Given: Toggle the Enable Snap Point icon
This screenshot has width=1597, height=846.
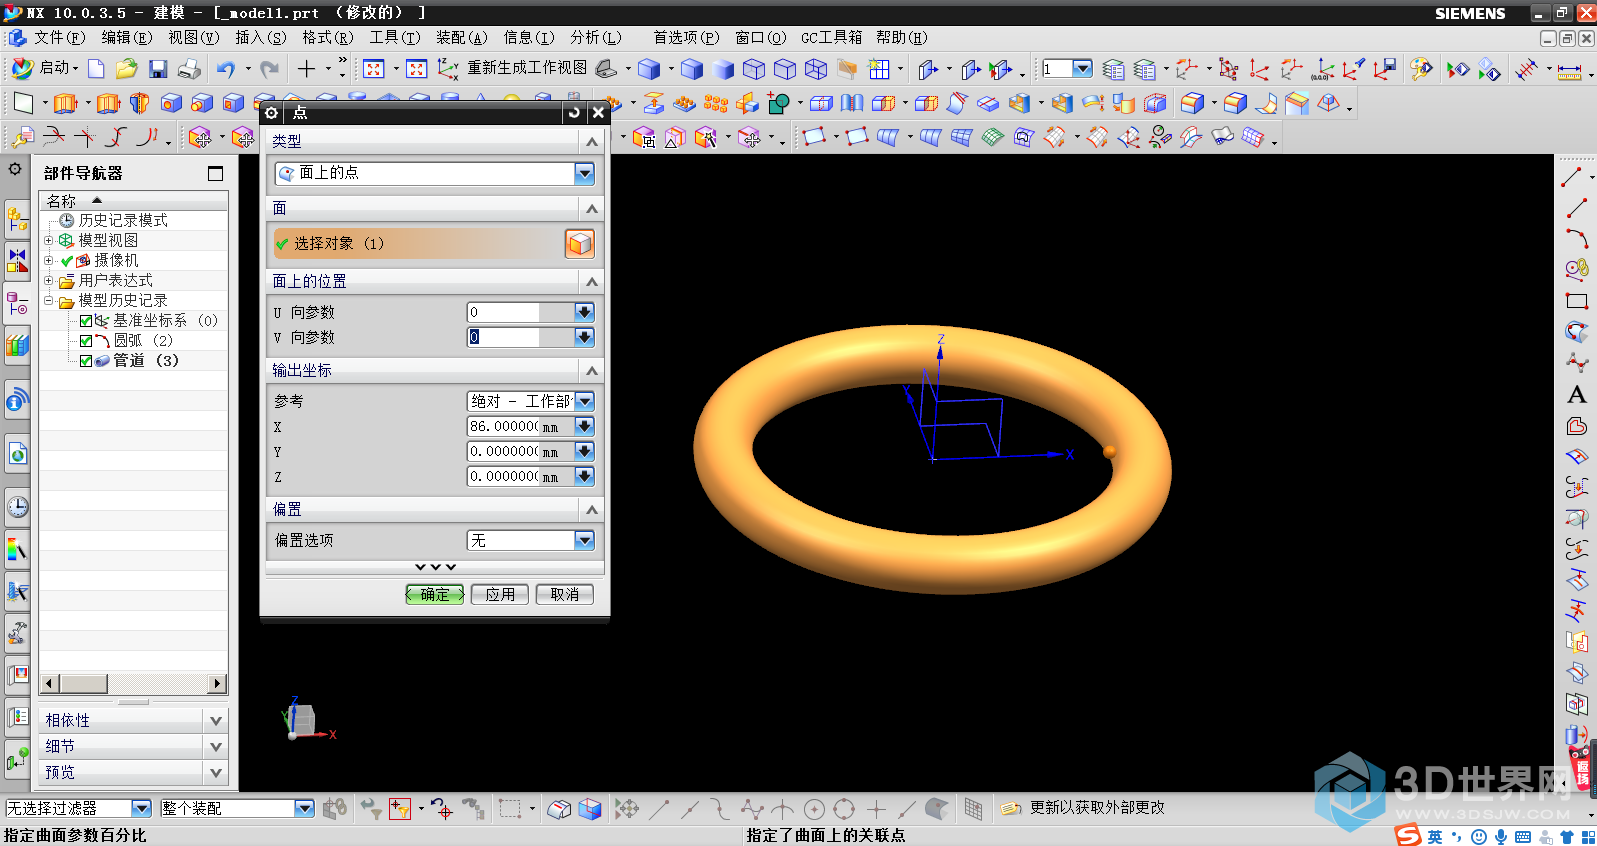Looking at the screenshot, I should 627,808.
